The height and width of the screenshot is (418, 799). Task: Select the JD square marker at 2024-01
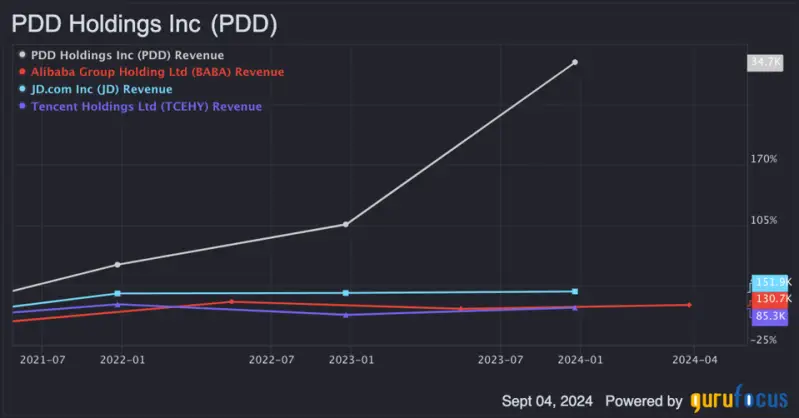[575, 292]
